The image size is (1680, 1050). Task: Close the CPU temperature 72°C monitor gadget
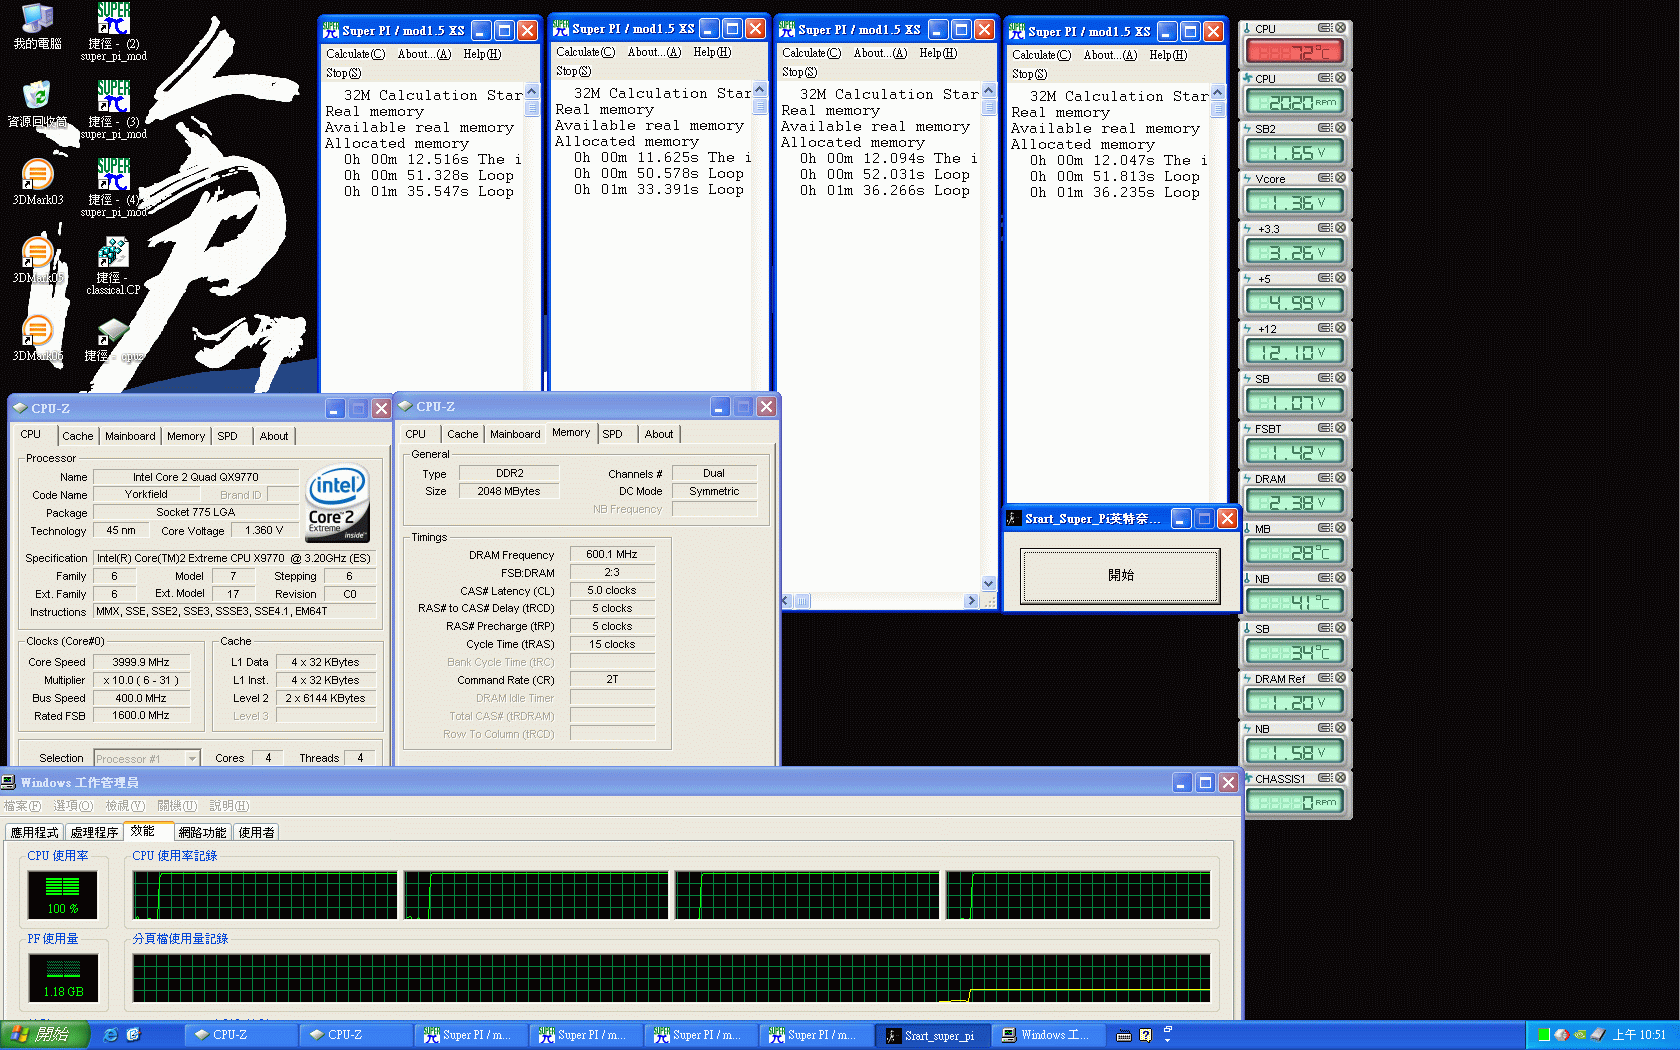point(1340,28)
